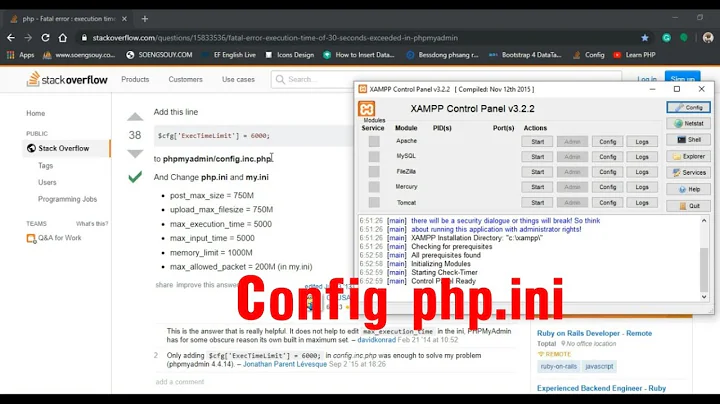Select Tags in left sidebar
Image resolution: width=720 pixels, height=404 pixels.
coord(45,165)
